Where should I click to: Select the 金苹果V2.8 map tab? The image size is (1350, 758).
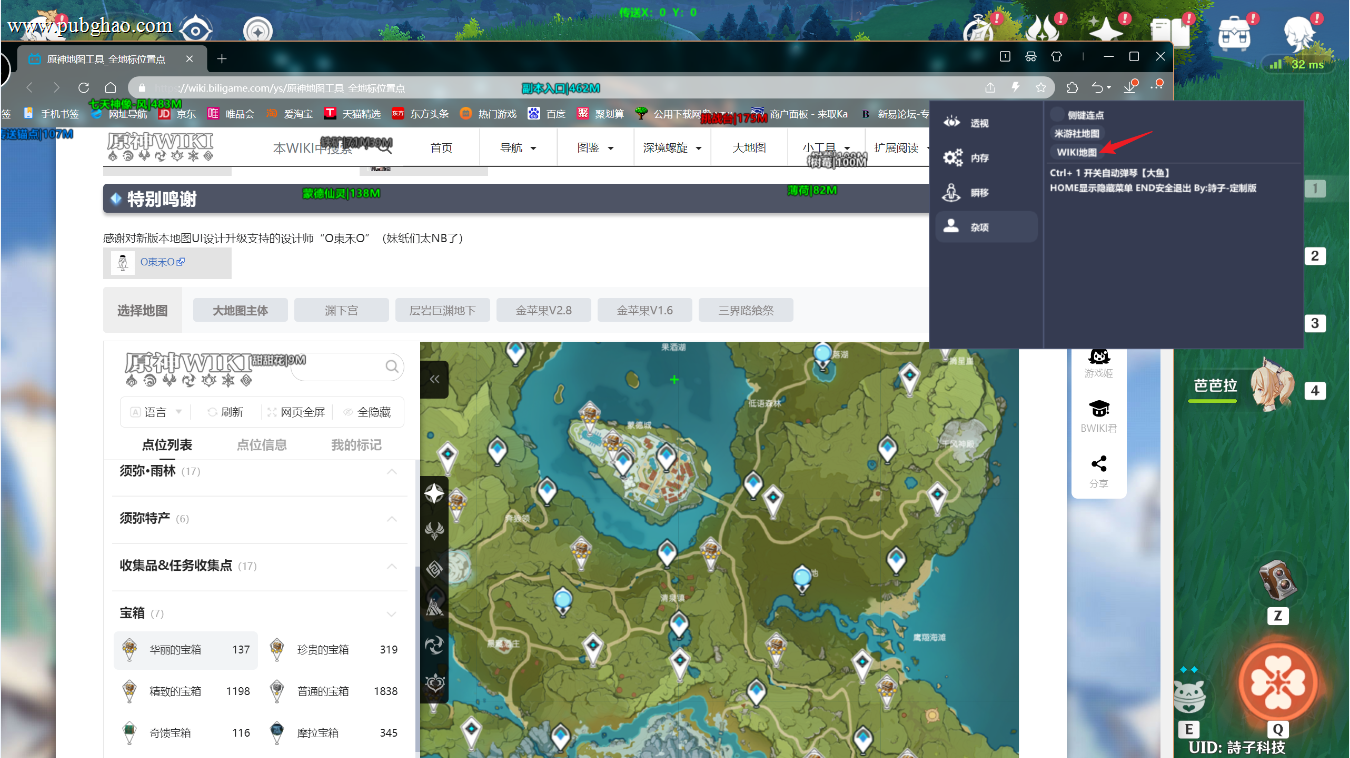pyautogui.click(x=544, y=310)
